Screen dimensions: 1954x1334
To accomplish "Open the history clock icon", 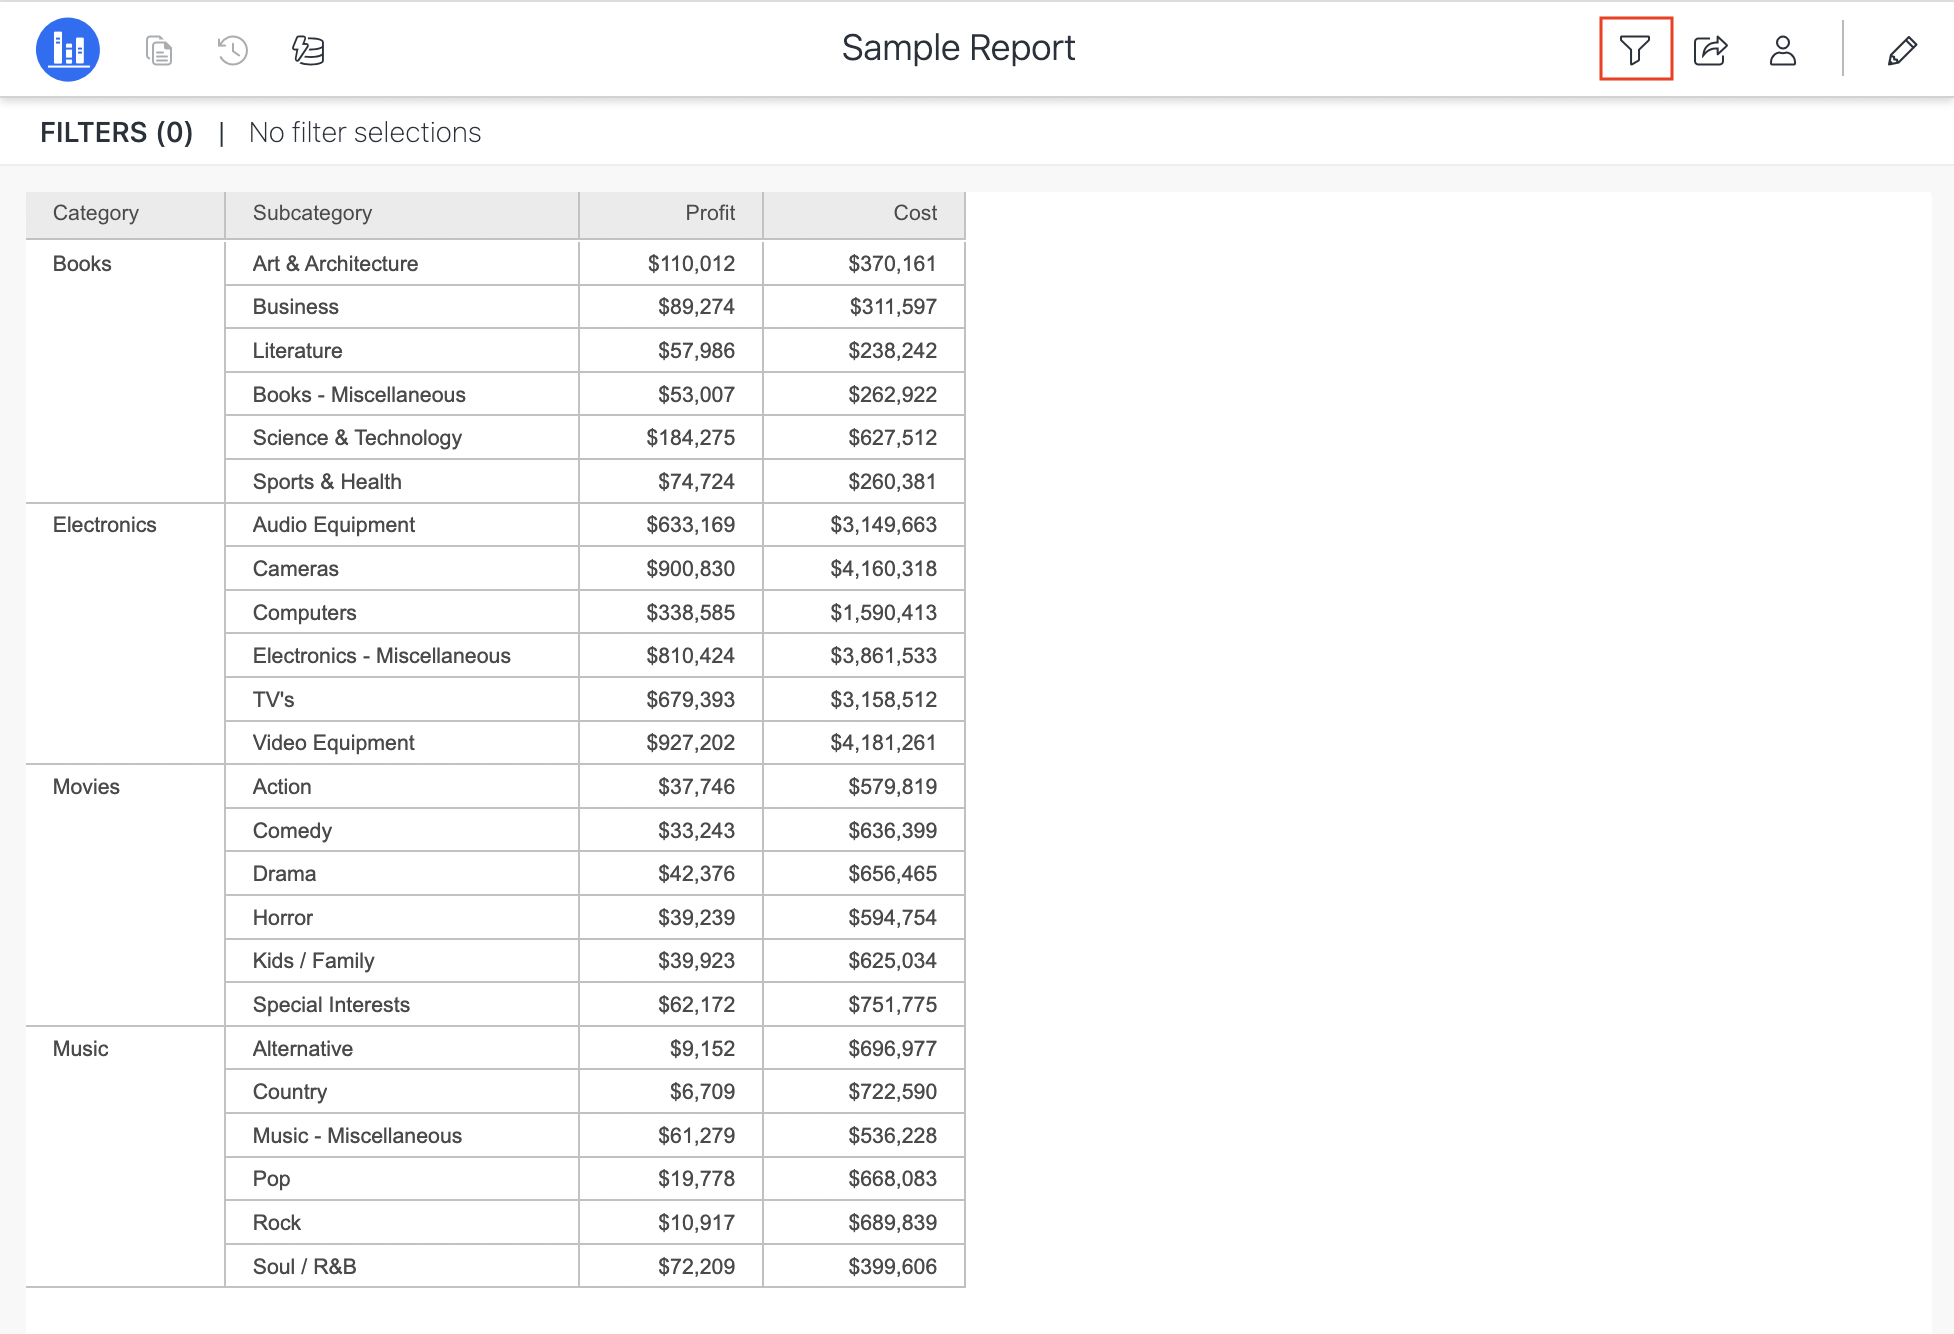I will click(x=232, y=49).
